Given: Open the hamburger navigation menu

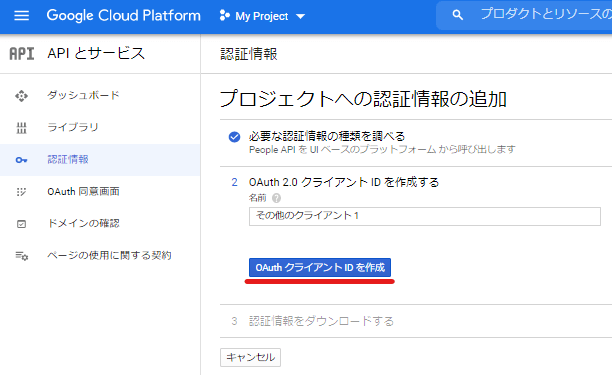Looking at the screenshot, I should point(21,16).
